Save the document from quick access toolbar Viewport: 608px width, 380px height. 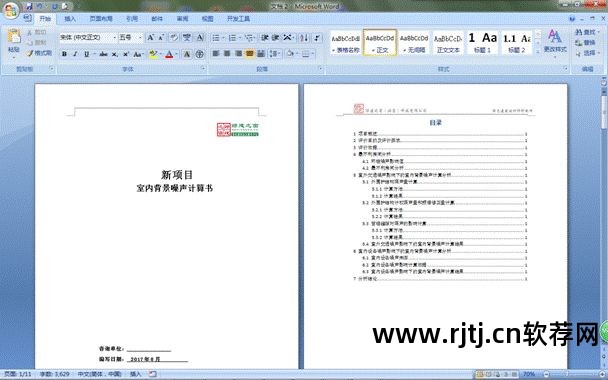point(29,6)
